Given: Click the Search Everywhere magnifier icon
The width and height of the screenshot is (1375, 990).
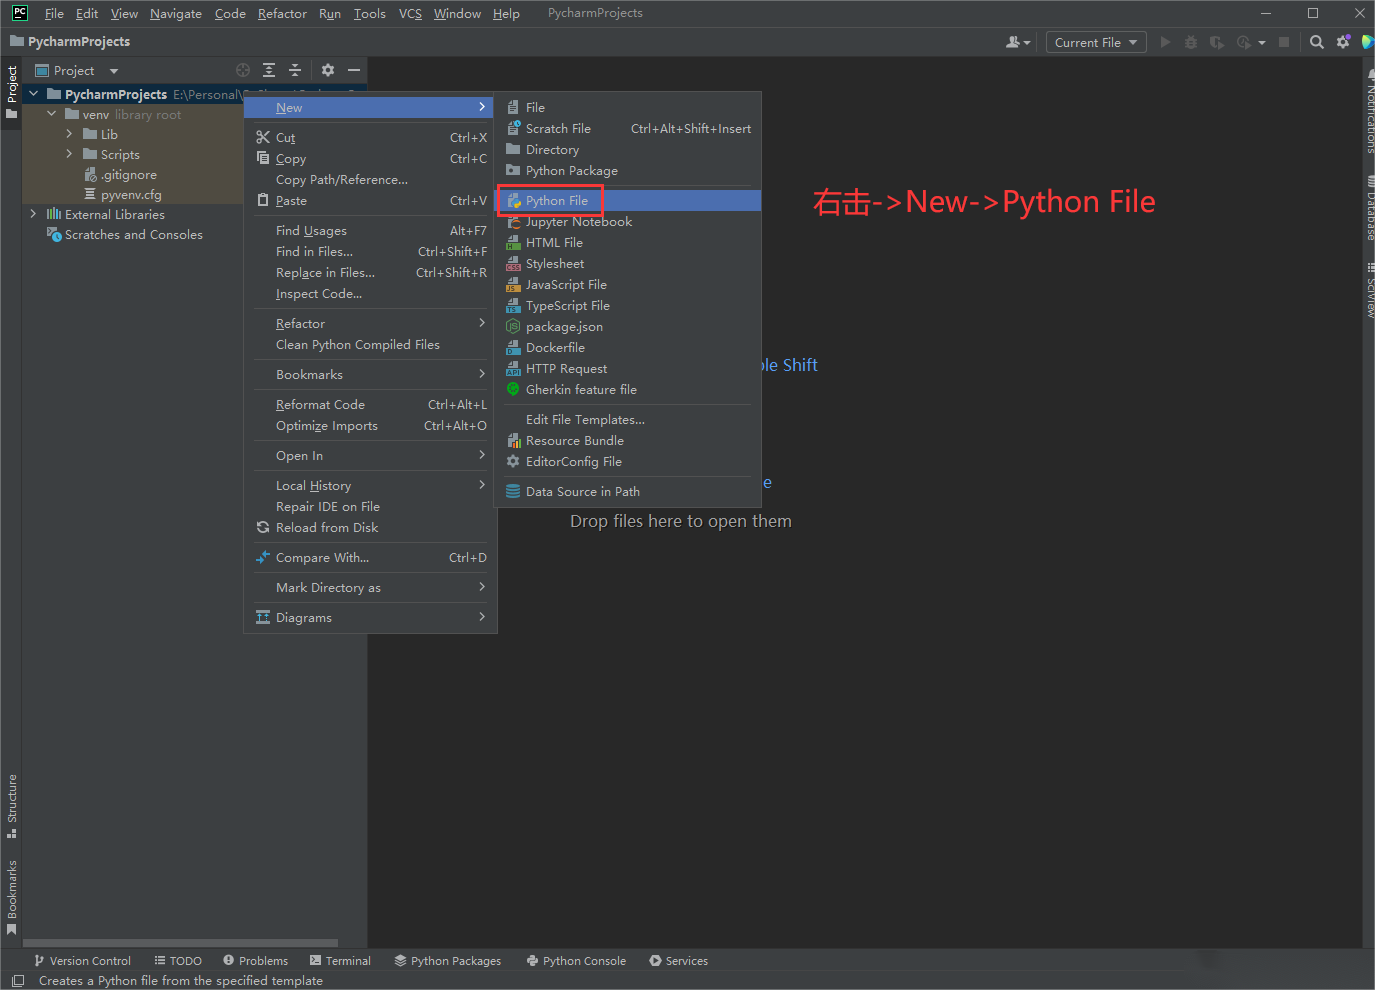Looking at the screenshot, I should coord(1317,42).
